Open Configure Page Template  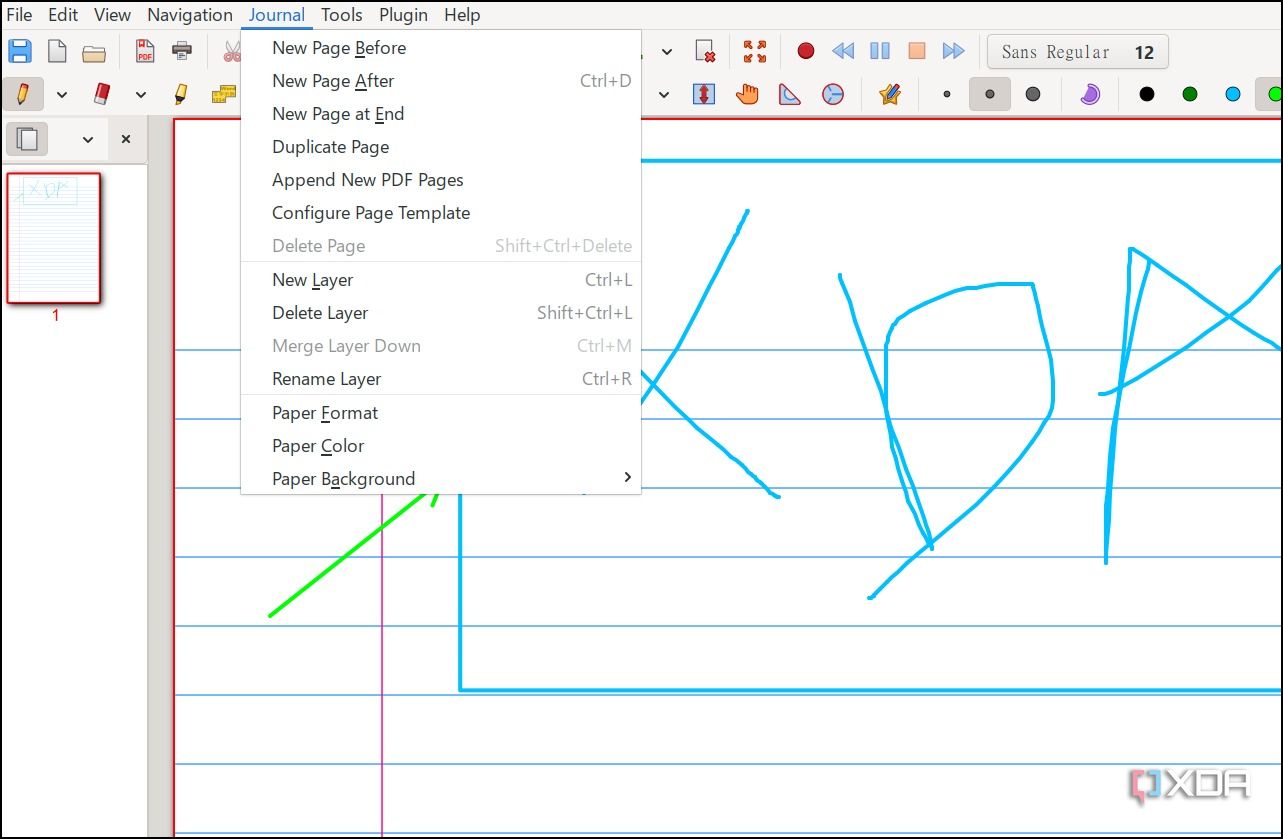[441, 213]
